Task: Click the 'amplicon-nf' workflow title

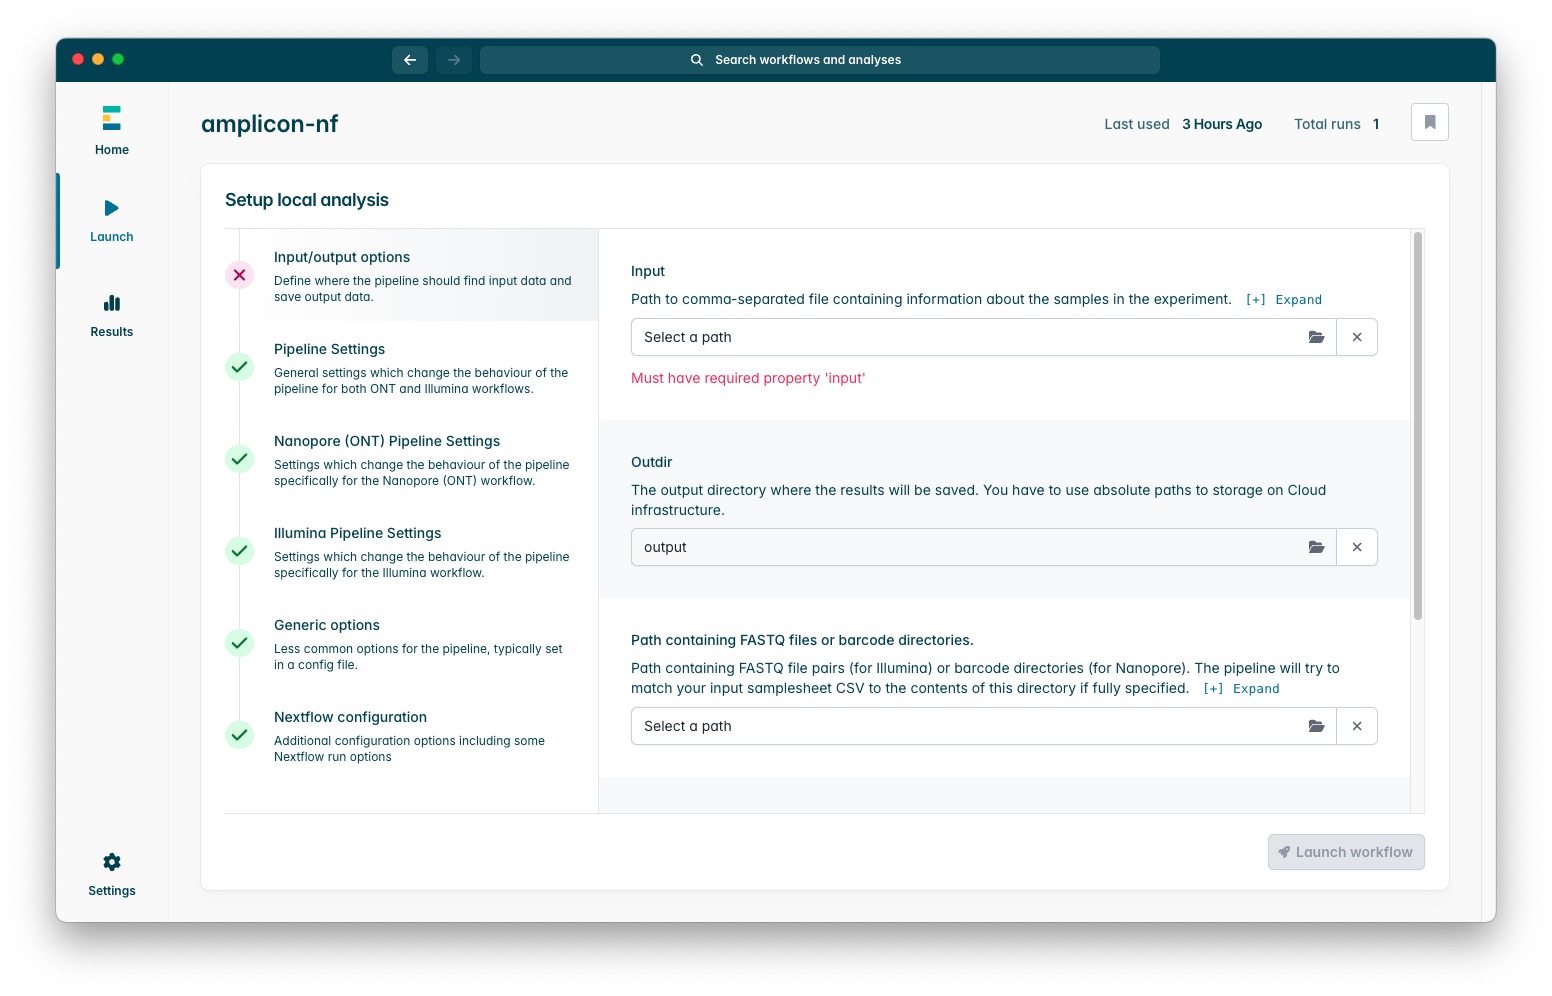Action: click(270, 124)
